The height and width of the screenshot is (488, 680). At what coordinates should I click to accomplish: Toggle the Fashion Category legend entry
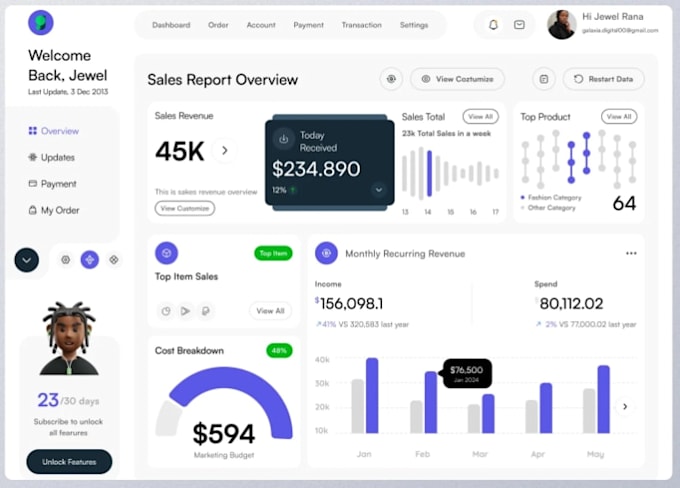tap(551, 197)
